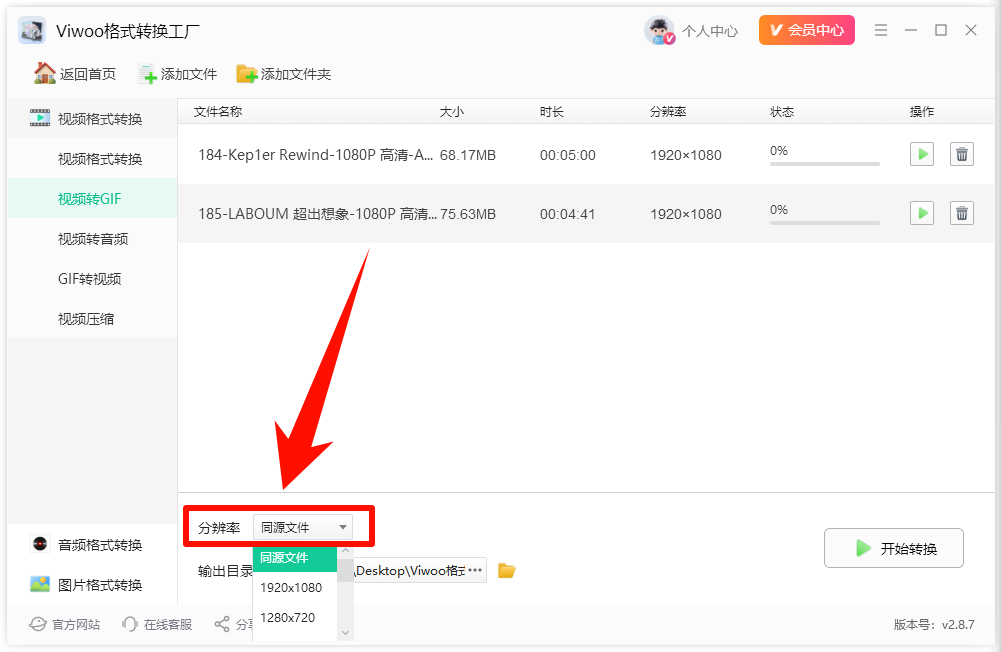The width and height of the screenshot is (1002, 652).
Task: Click the output directory path field
Action: tap(410, 570)
